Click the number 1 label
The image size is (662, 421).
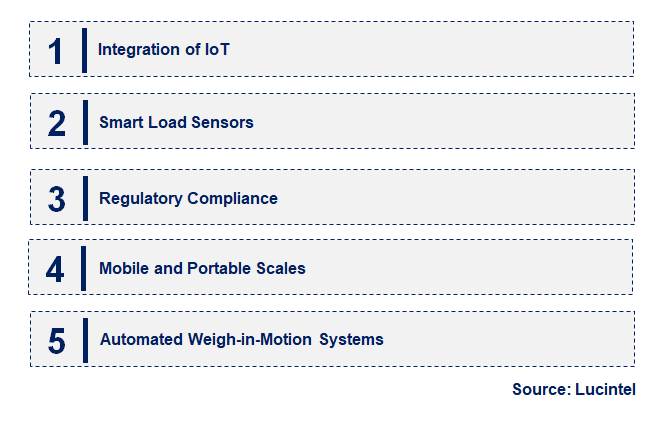tap(55, 52)
